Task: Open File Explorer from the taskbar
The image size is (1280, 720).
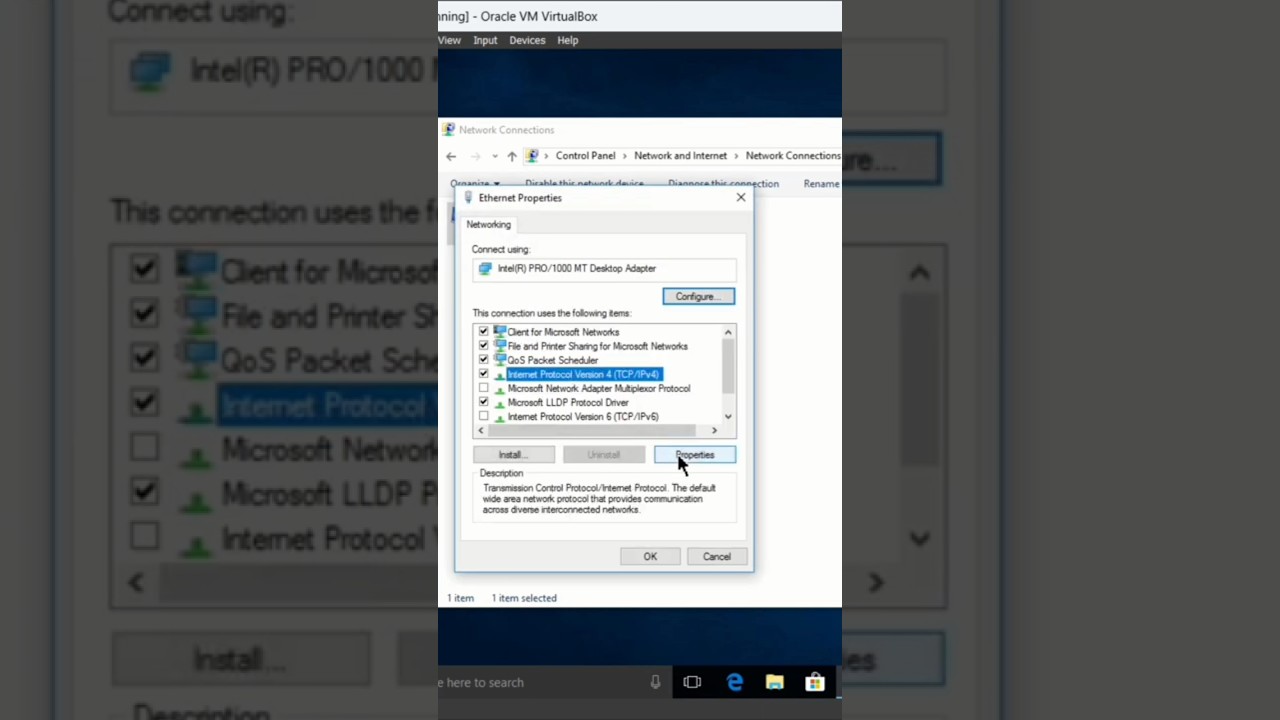Action: [x=775, y=683]
